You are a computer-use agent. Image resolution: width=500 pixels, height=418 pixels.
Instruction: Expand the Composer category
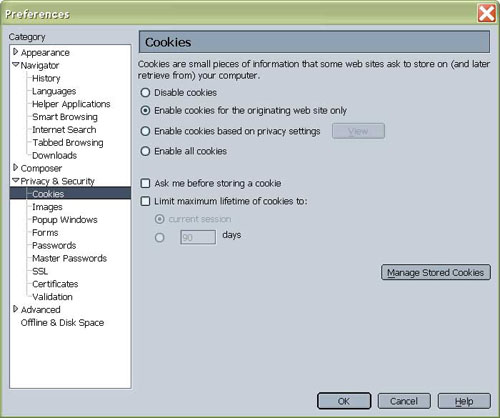click(15, 168)
